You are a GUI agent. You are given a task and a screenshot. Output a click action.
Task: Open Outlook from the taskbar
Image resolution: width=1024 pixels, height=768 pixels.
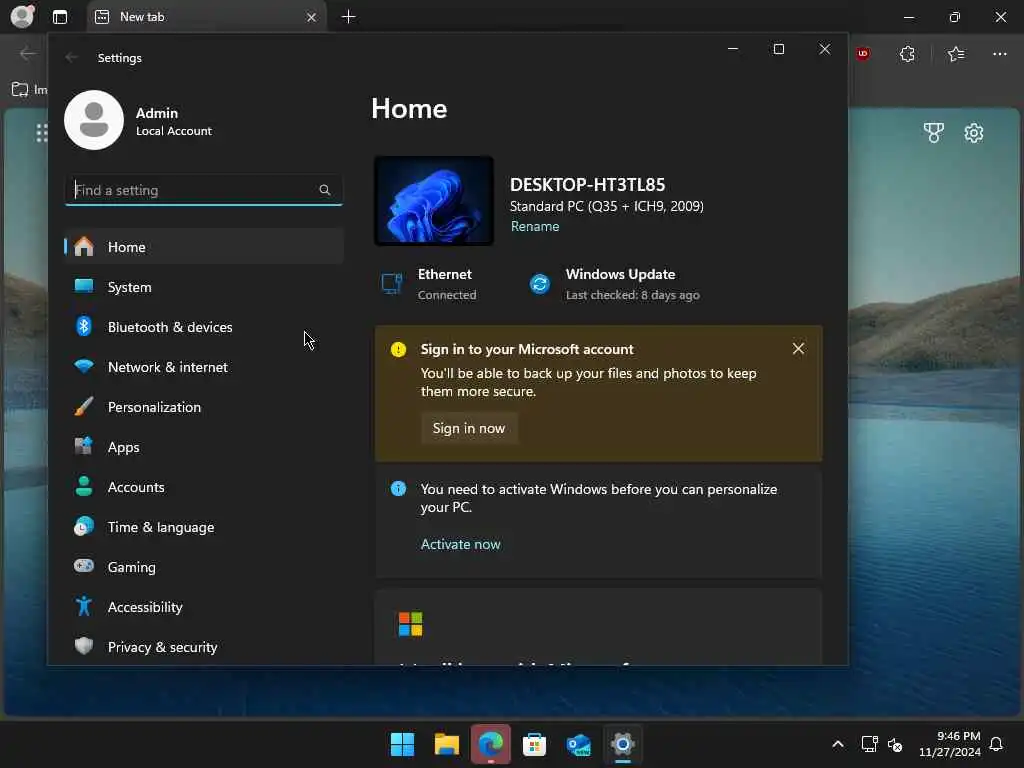579,744
